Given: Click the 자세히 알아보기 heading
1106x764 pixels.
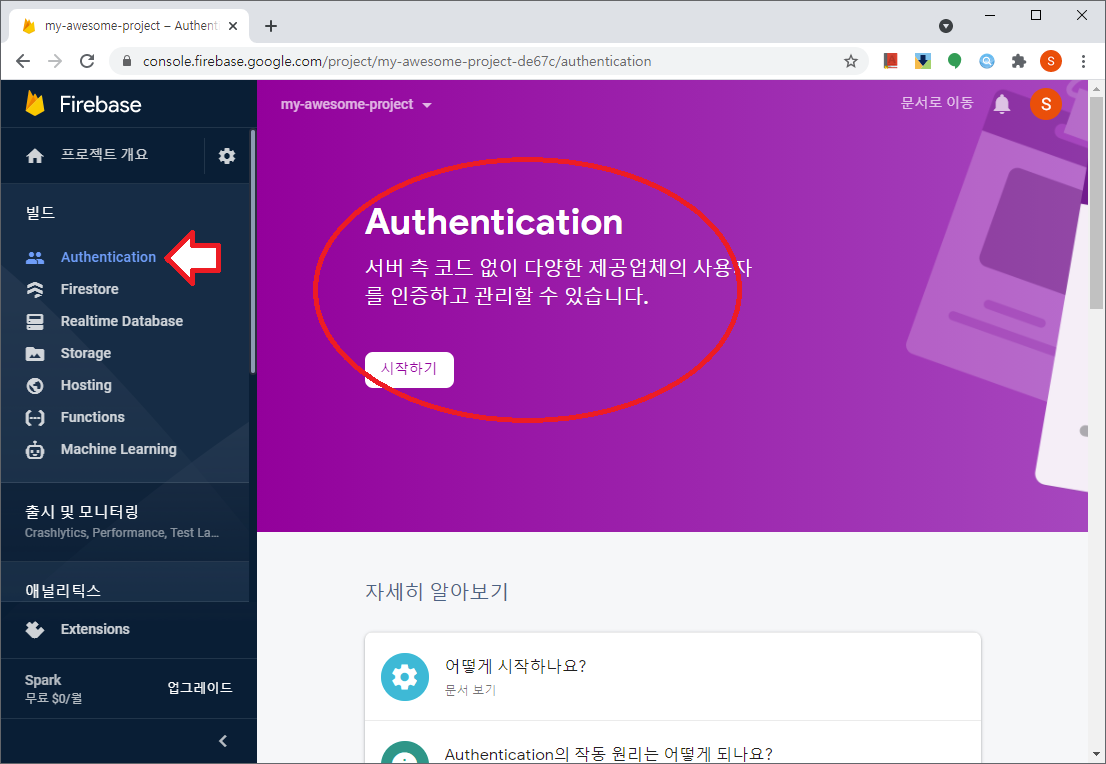Looking at the screenshot, I should [x=437, y=591].
